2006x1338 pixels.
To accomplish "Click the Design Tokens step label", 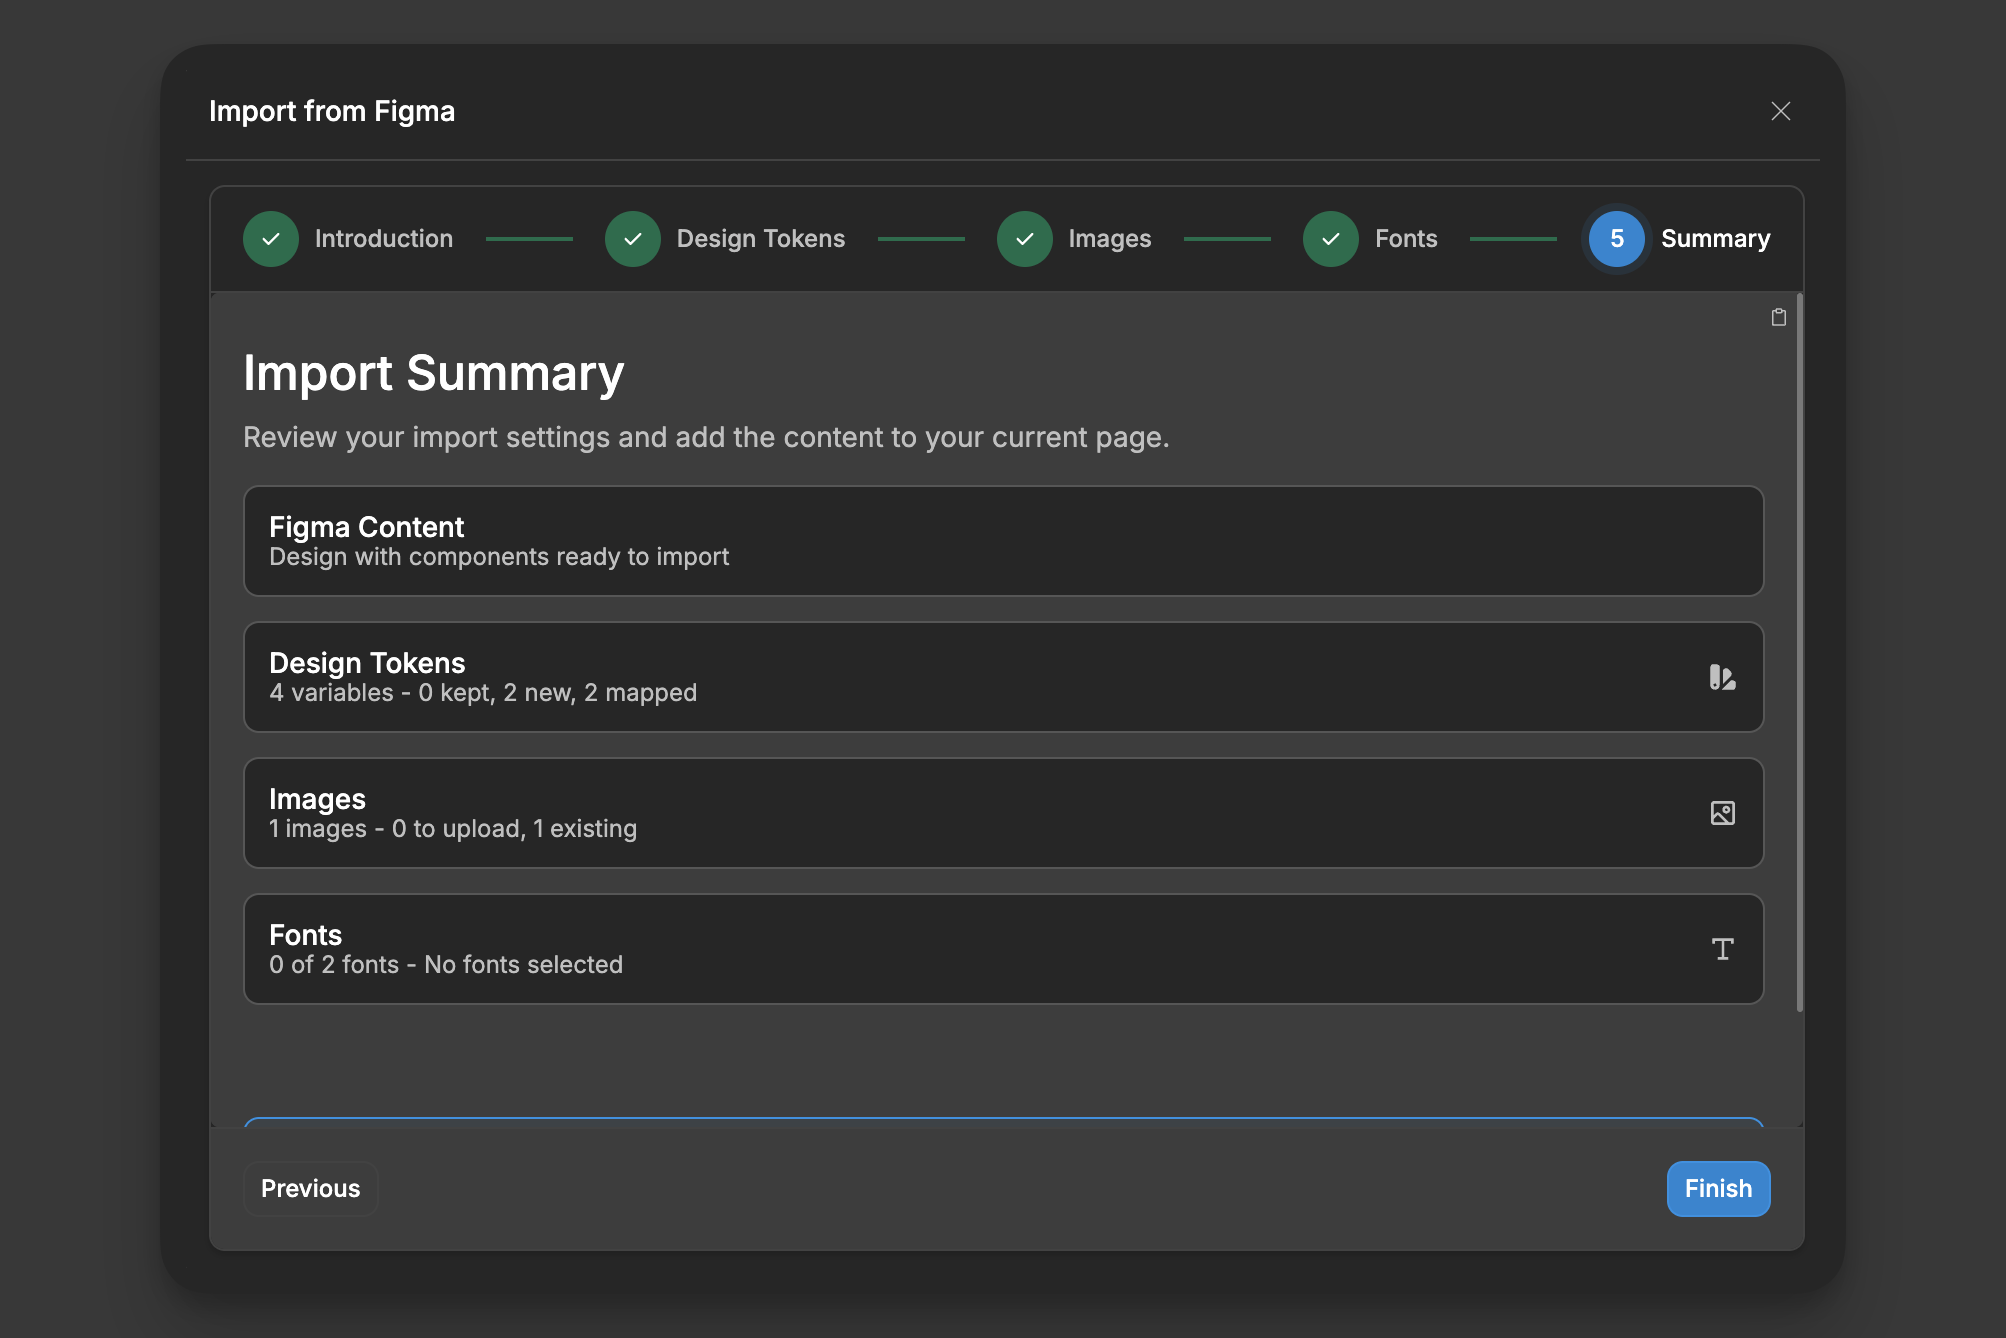I will (760, 238).
